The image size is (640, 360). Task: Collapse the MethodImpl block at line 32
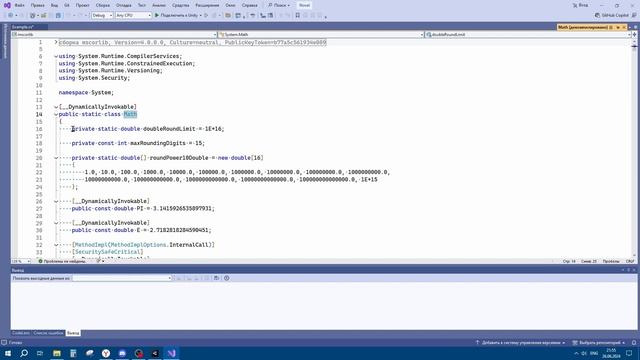[56, 245]
